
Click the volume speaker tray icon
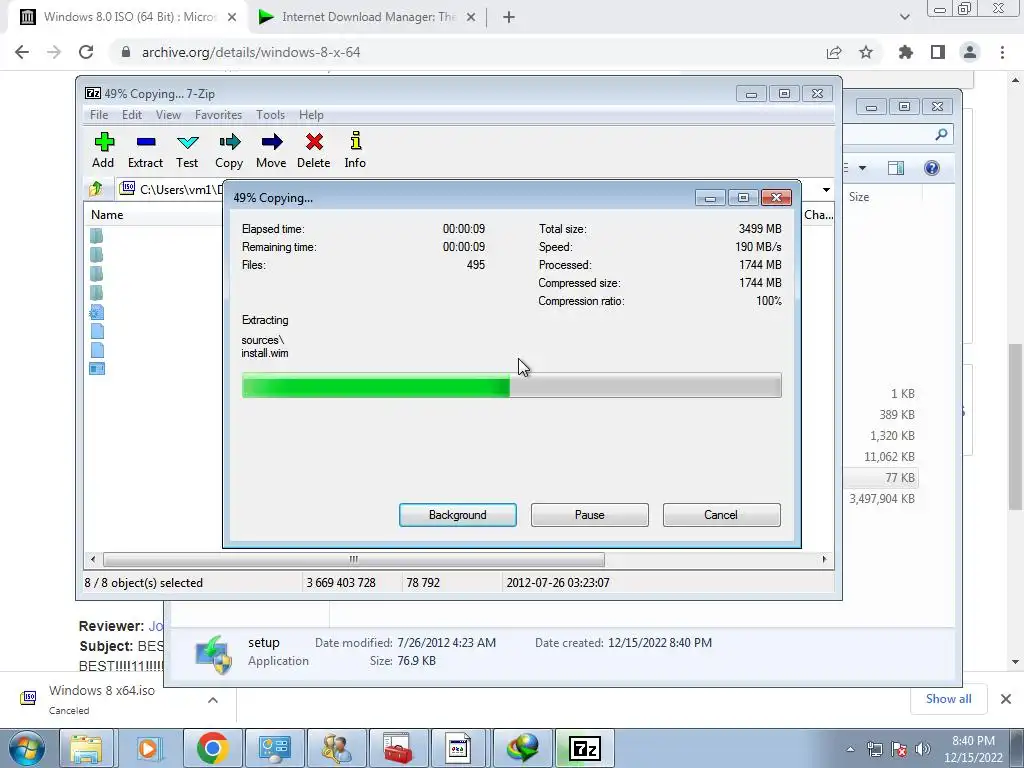(x=922, y=749)
